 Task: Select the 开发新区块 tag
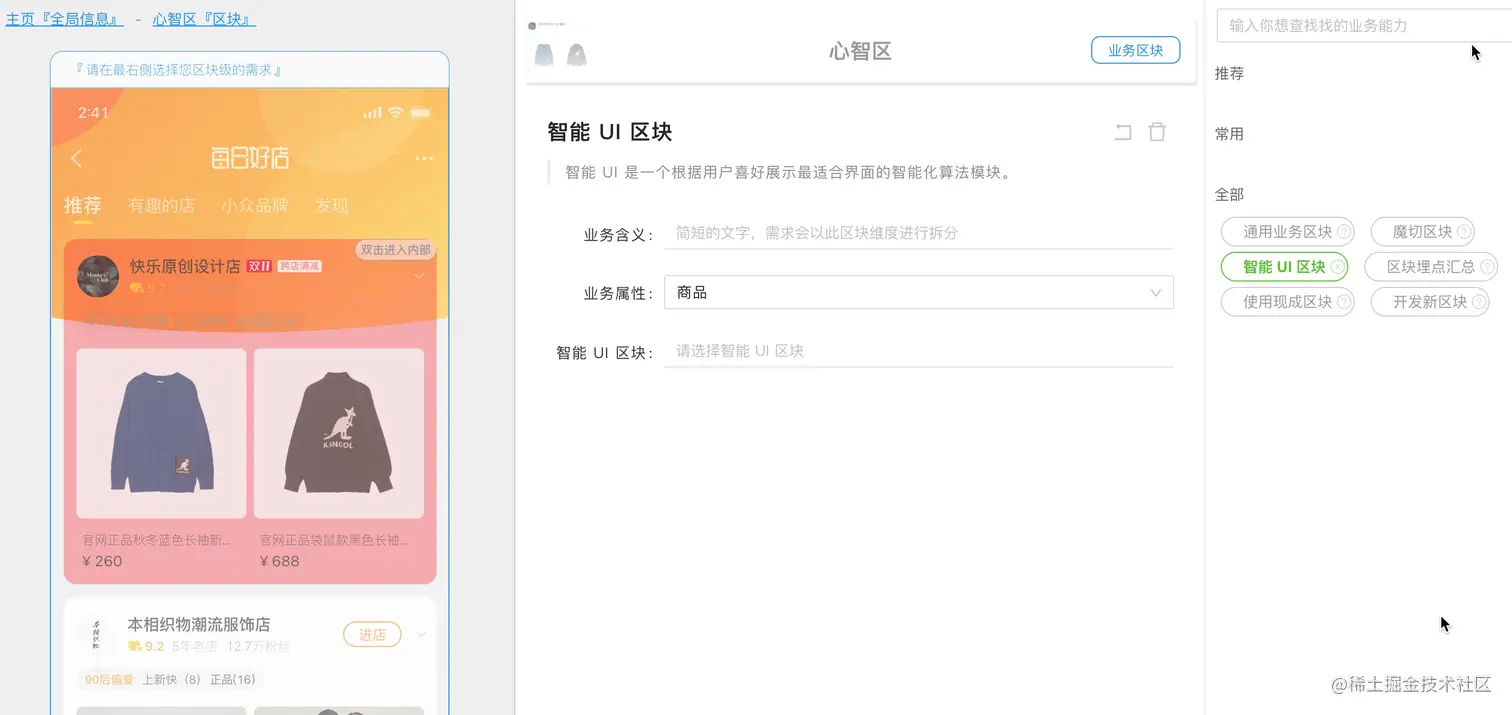(1430, 302)
